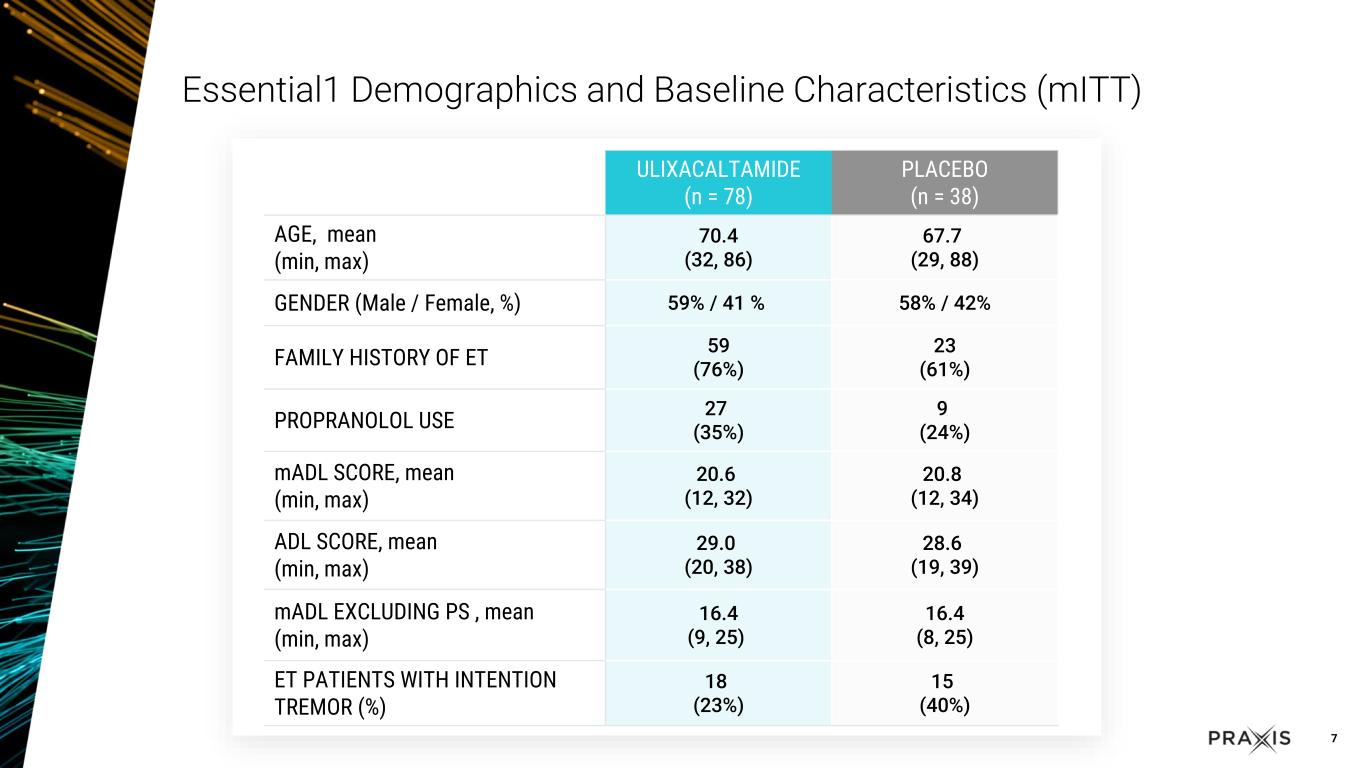
Task: Select the 58% / 42% placebo gender cell
Action: [944, 303]
